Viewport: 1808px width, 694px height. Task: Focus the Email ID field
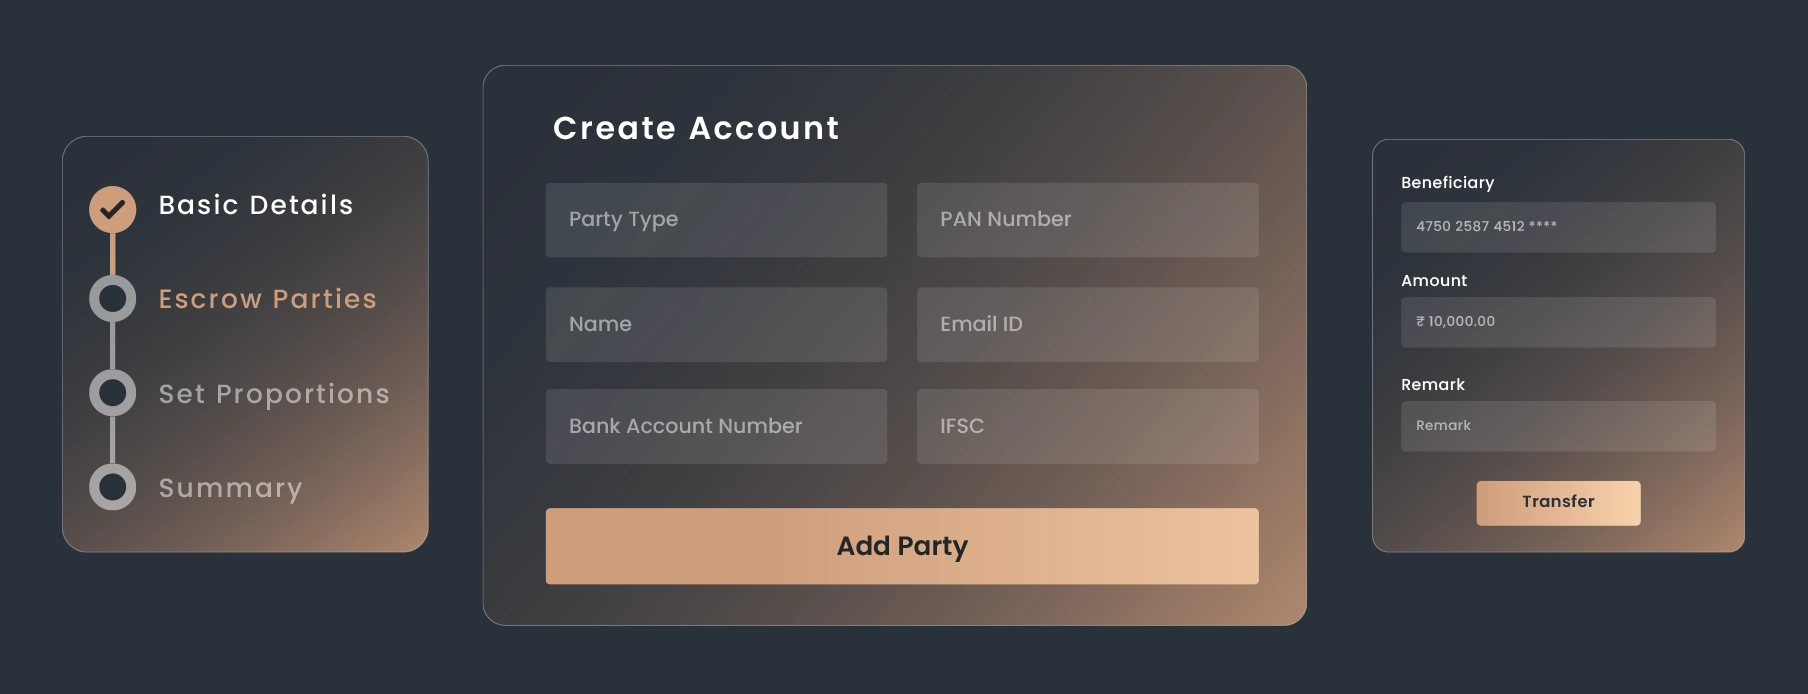pos(1087,325)
